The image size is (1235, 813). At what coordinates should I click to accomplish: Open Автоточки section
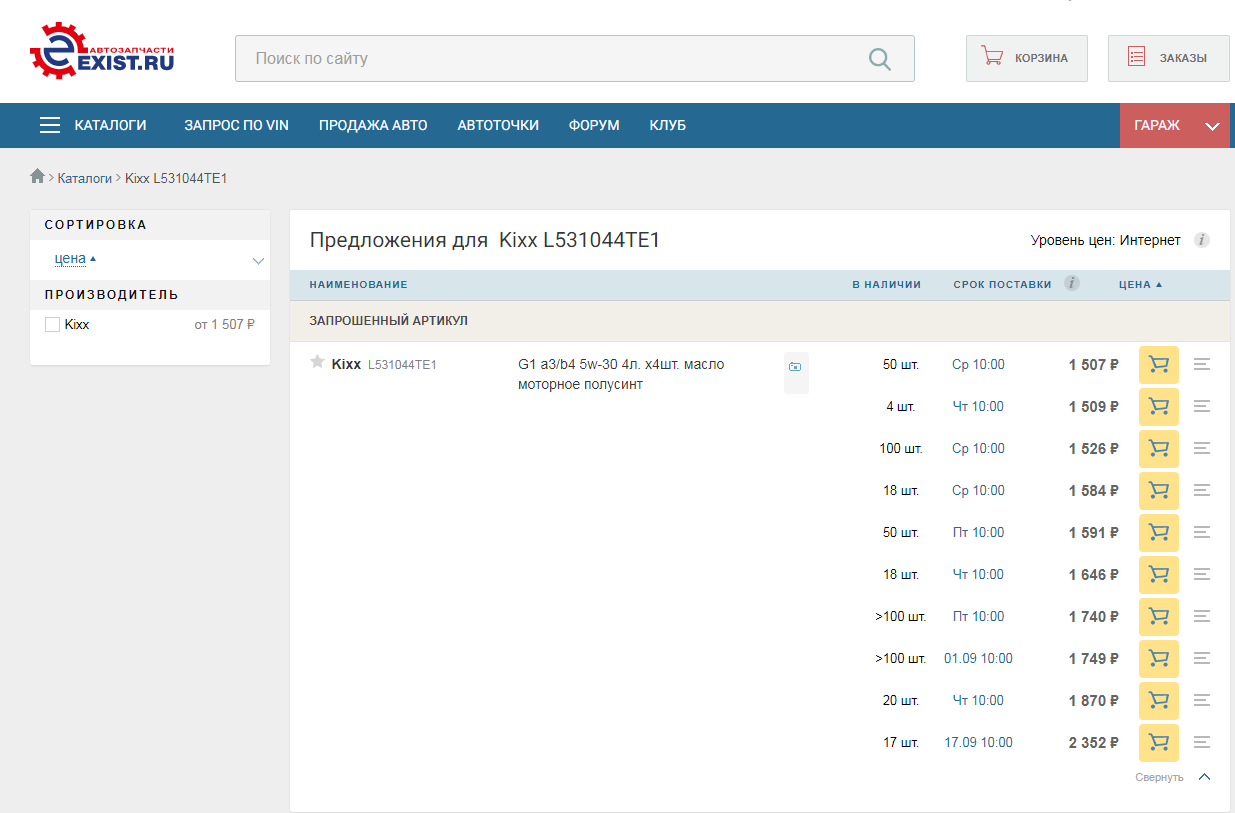498,125
